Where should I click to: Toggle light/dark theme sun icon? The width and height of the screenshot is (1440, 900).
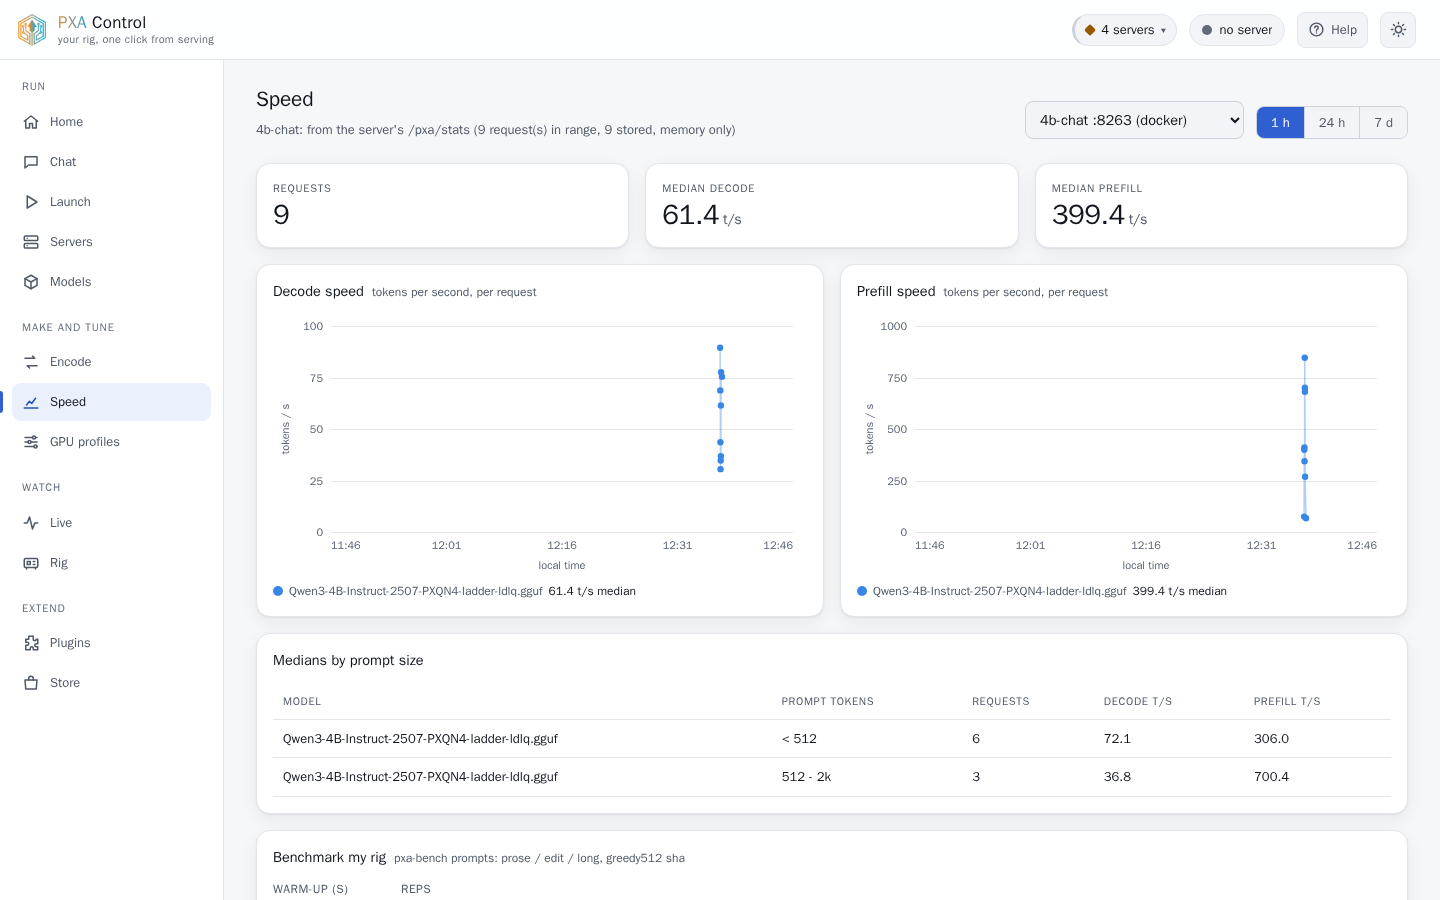click(x=1398, y=30)
